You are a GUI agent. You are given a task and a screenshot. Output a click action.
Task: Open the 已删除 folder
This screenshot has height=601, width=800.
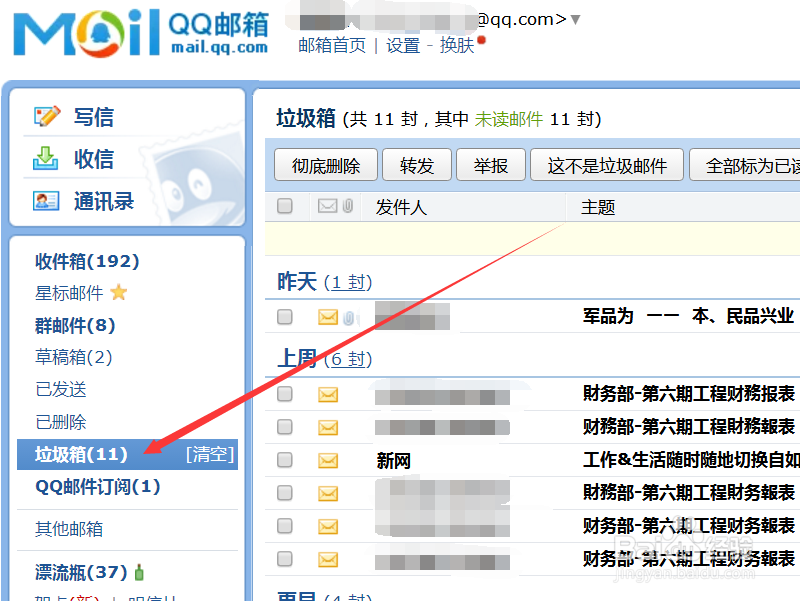61,422
